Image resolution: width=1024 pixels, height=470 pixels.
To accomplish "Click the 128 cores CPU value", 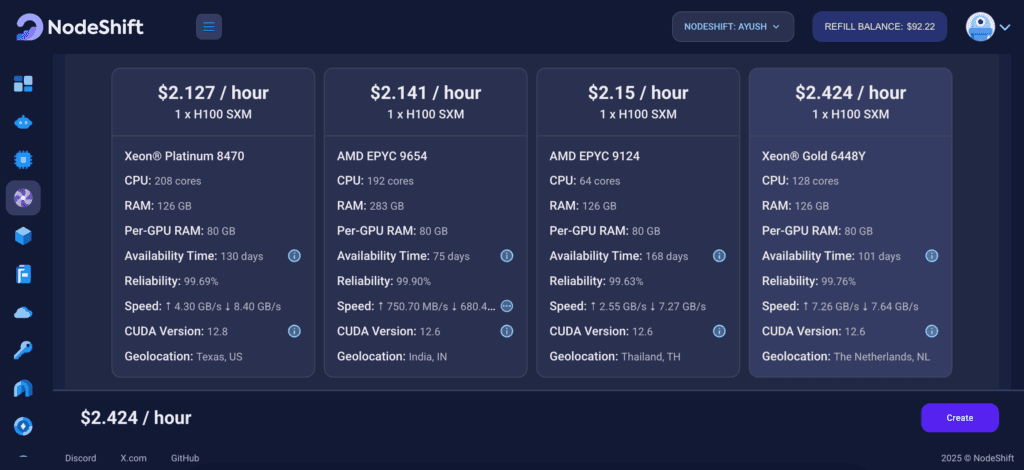I will 815,181.
